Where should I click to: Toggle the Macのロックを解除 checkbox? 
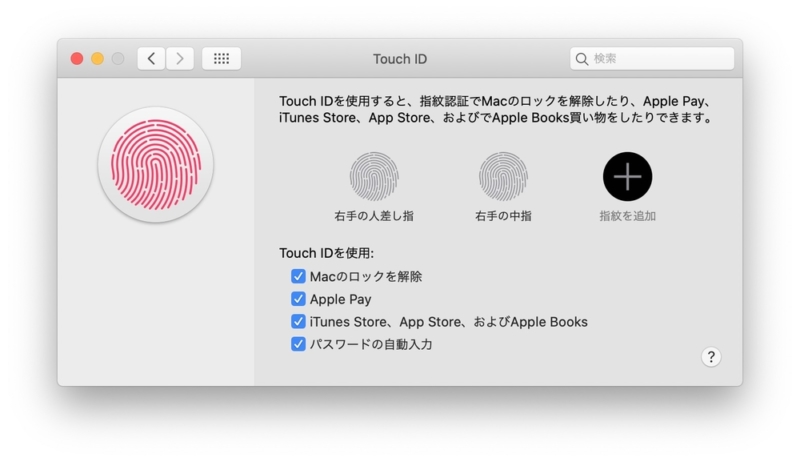pyautogui.click(x=298, y=276)
